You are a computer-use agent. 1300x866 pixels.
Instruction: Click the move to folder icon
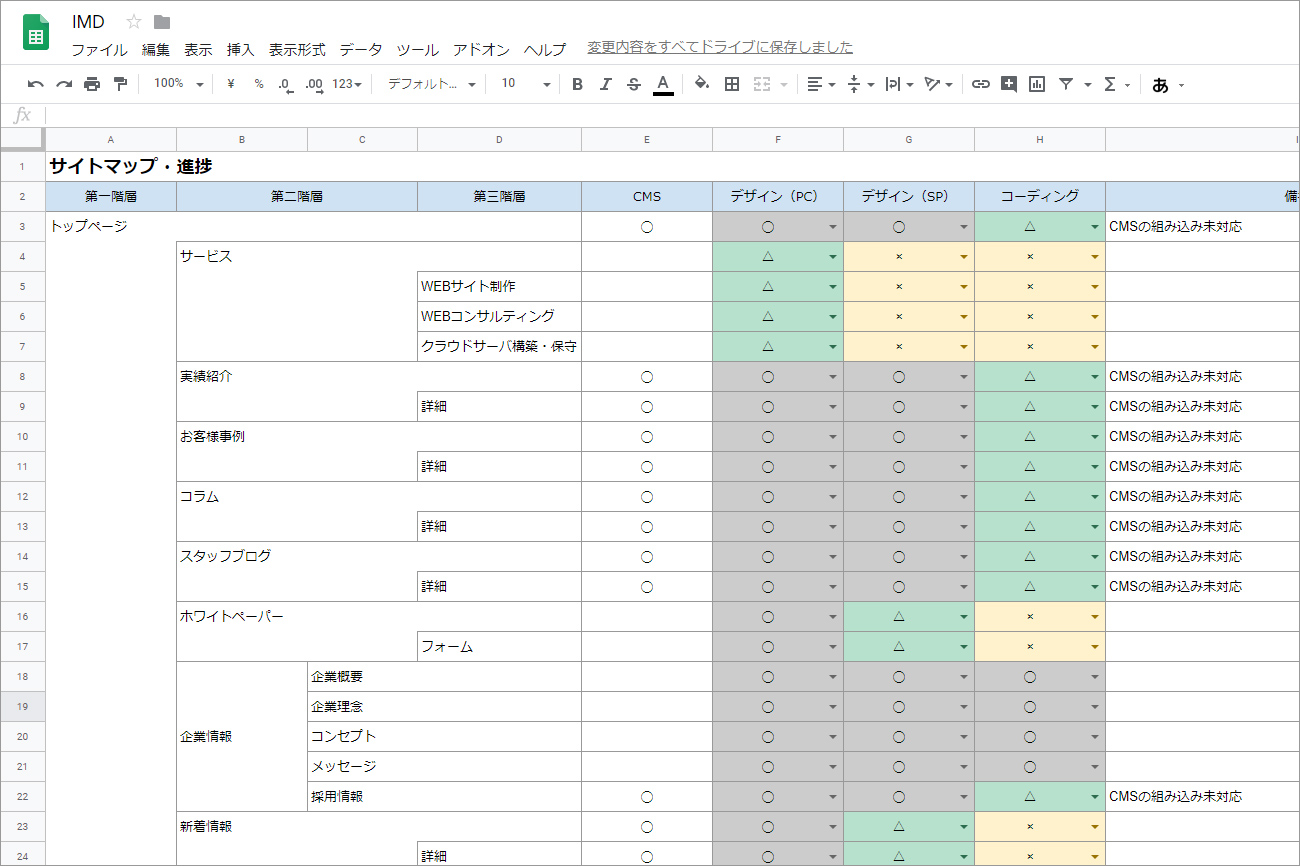[162, 22]
